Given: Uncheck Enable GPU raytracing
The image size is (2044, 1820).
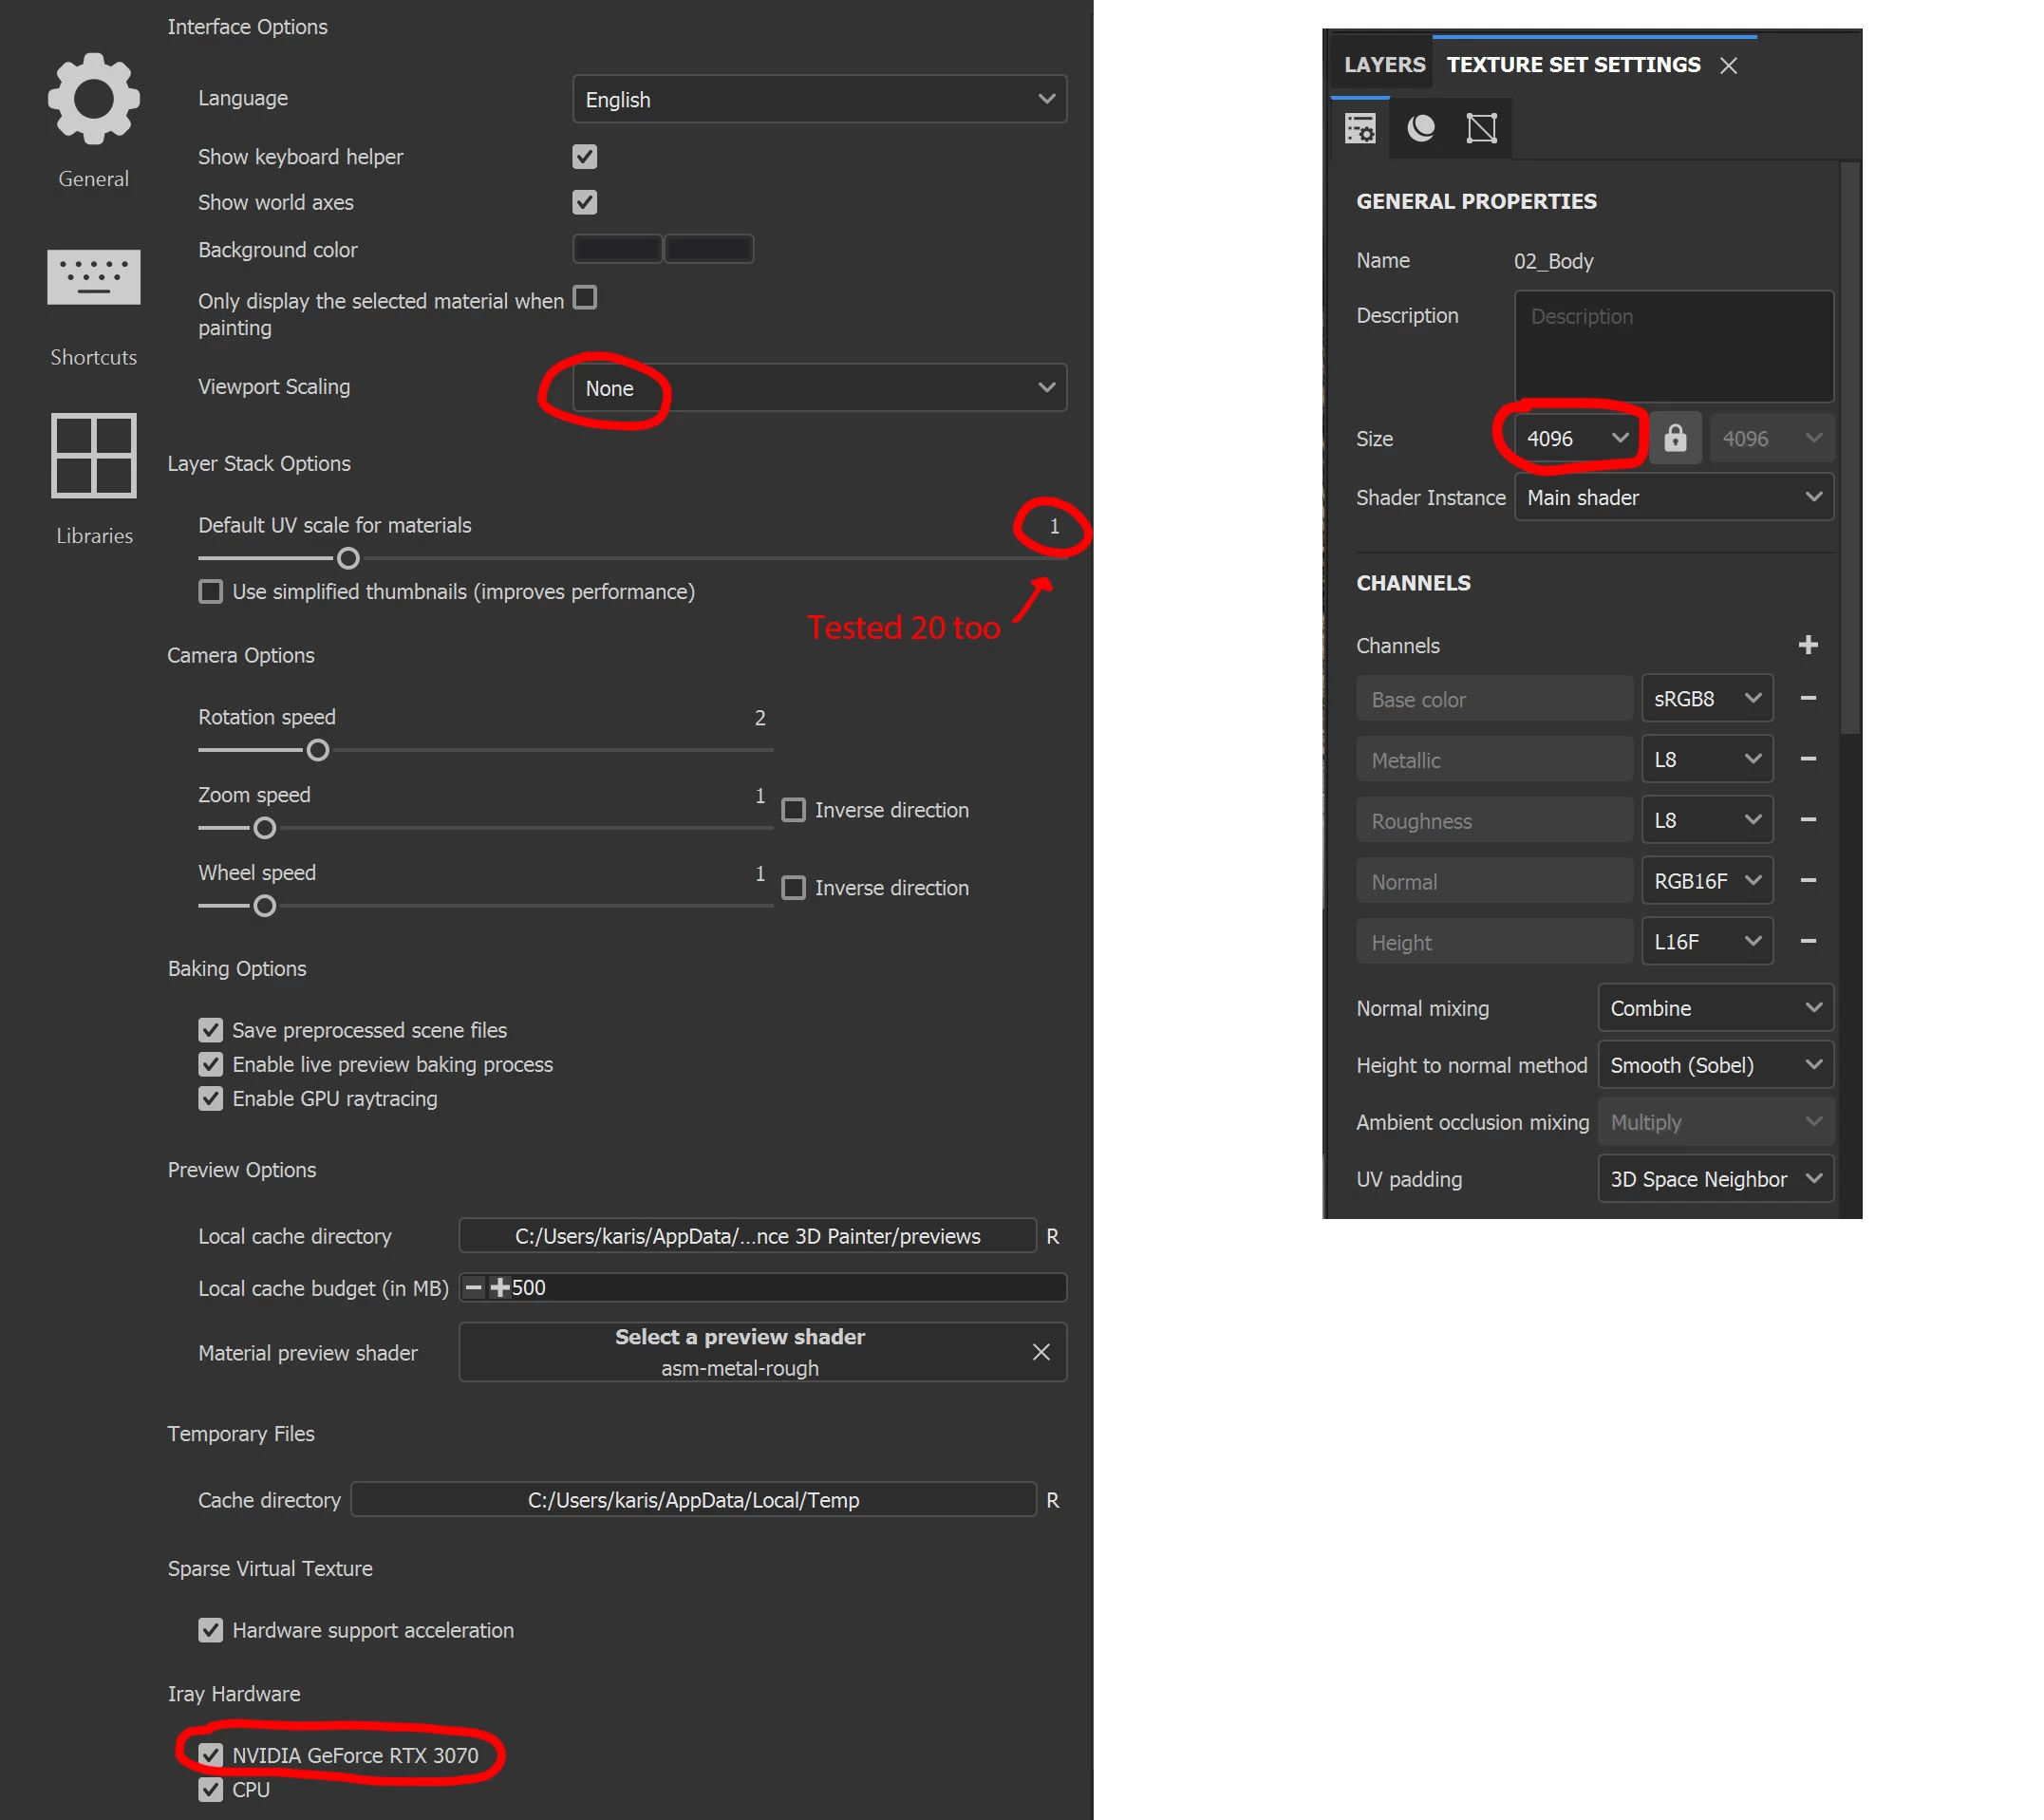Looking at the screenshot, I should point(210,1098).
